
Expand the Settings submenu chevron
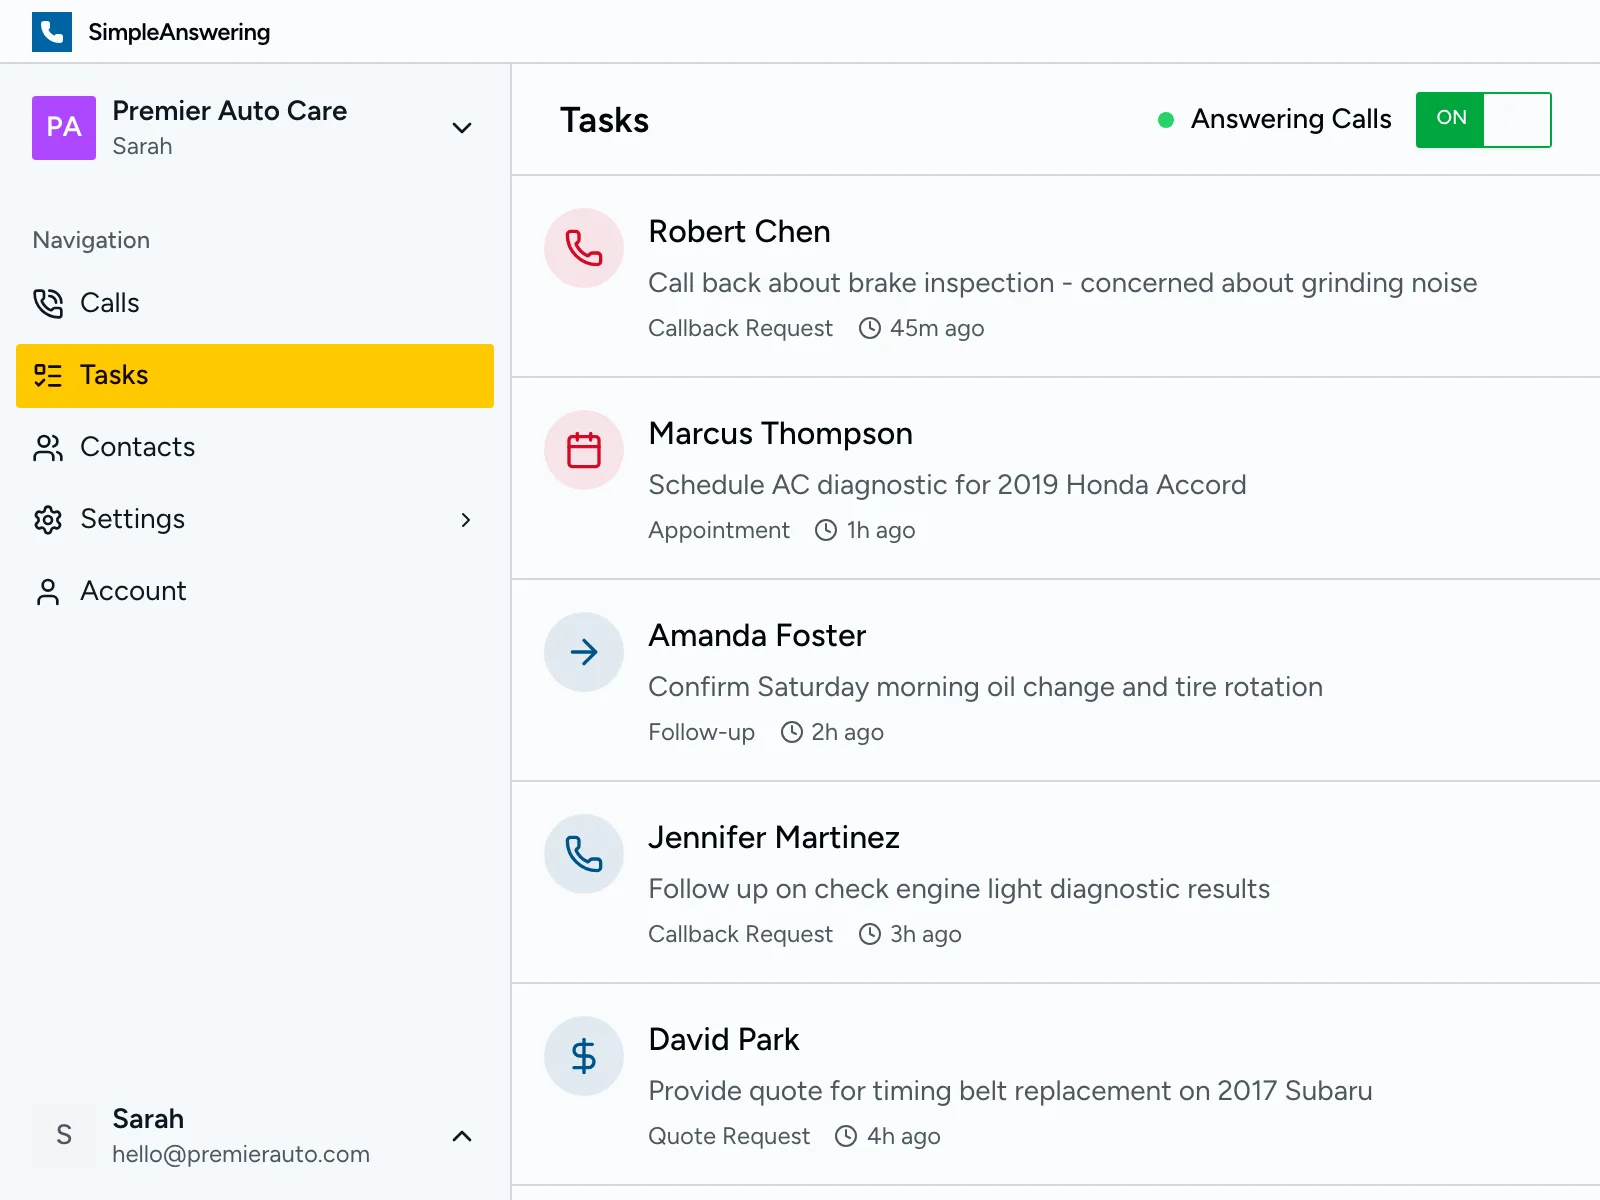pos(465,520)
